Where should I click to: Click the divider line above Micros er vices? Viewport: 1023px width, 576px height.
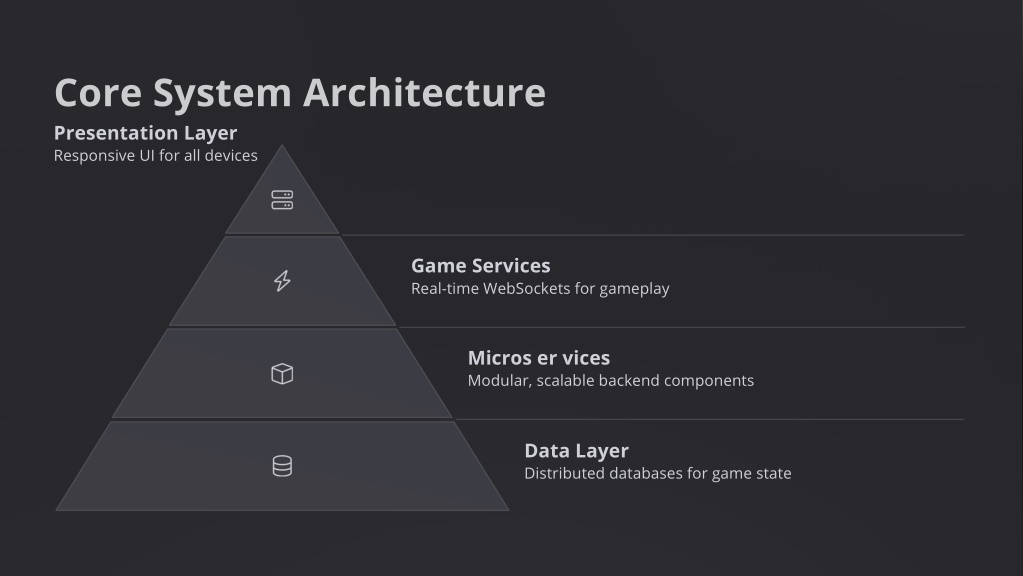[681, 327]
